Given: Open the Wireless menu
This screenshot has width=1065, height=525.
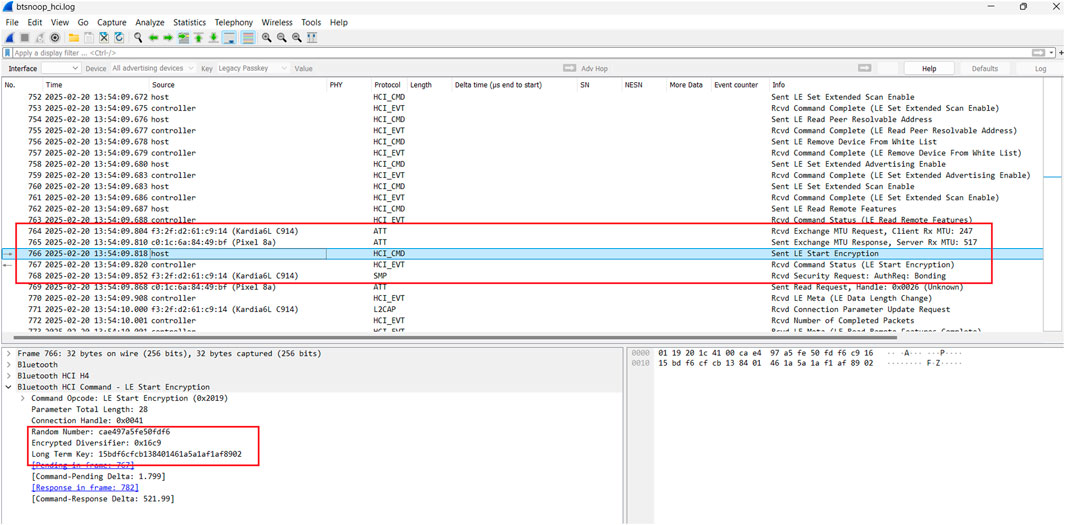Looking at the screenshot, I should pyautogui.click(x=277, y=22).
